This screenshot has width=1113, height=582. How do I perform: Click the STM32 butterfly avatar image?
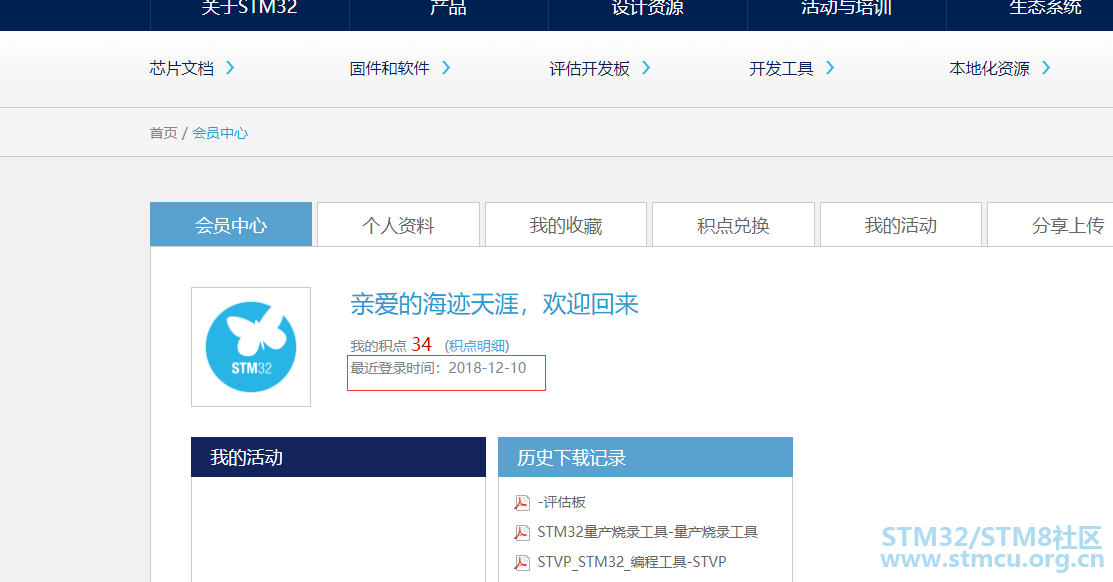pyautogui.click(x=251, y=347)
